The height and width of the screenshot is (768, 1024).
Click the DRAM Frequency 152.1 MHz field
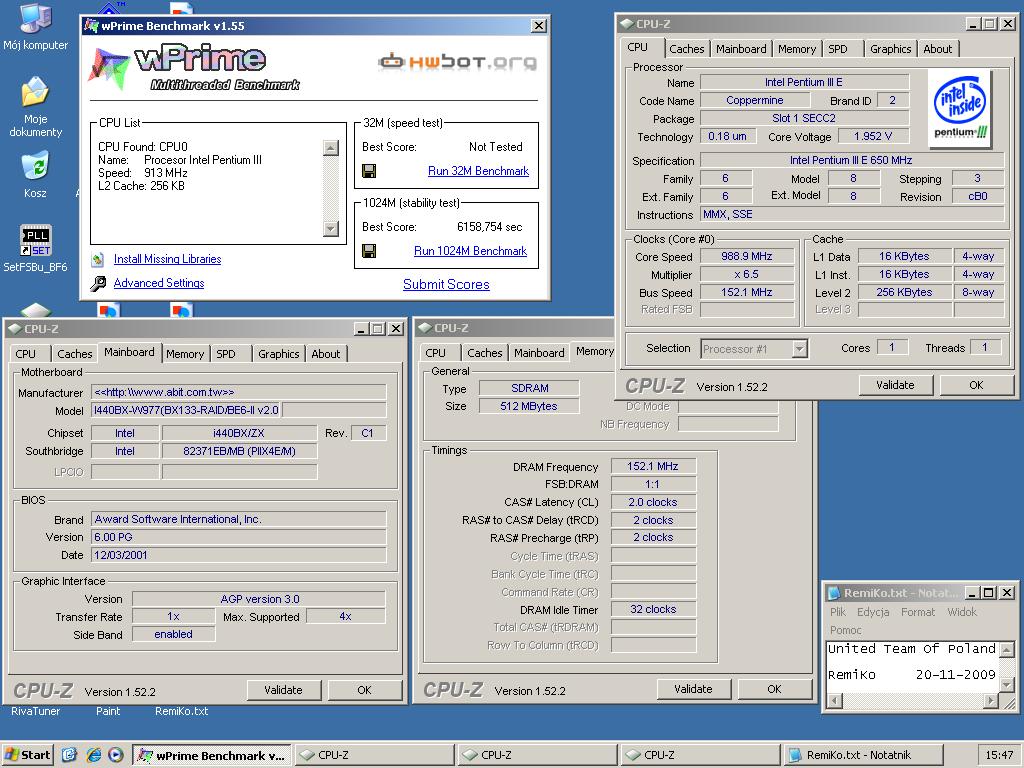[x=653, y=466]
